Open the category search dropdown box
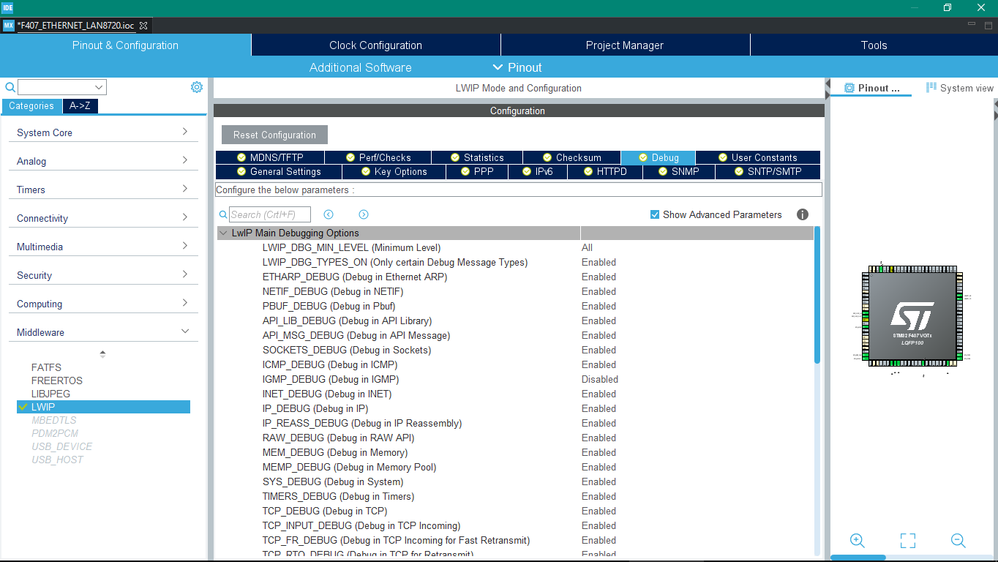This screenshot has height=562, width=998. click(x=62, y=87)
